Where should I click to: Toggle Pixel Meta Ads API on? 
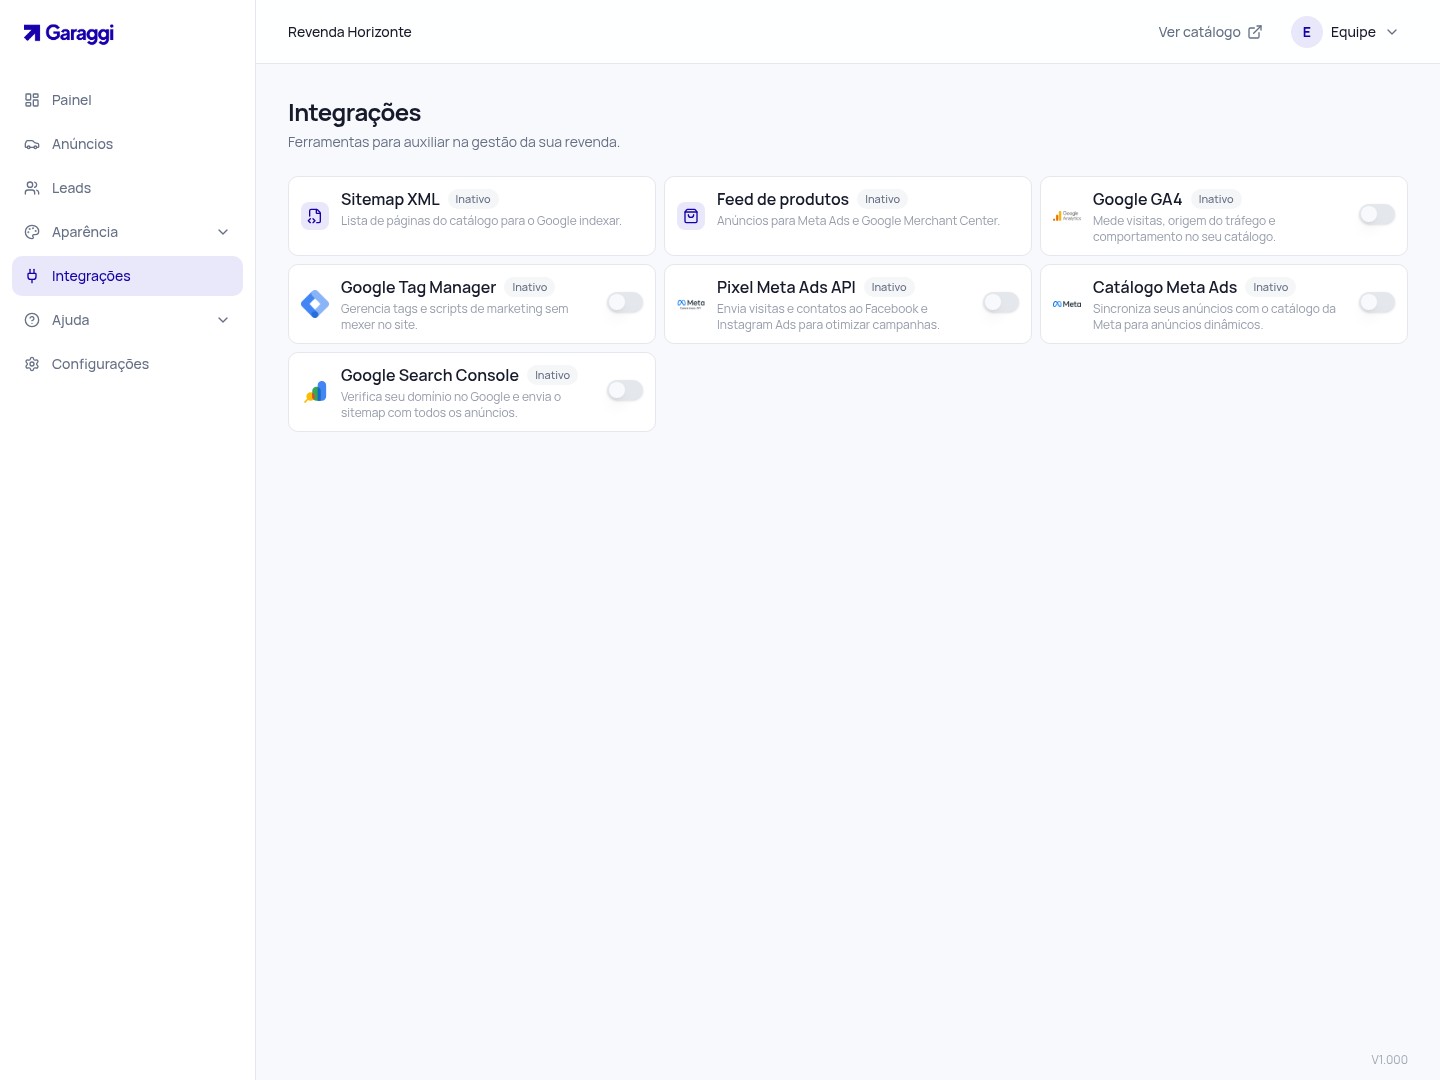pyautogui.click(x=1001, y=303)
